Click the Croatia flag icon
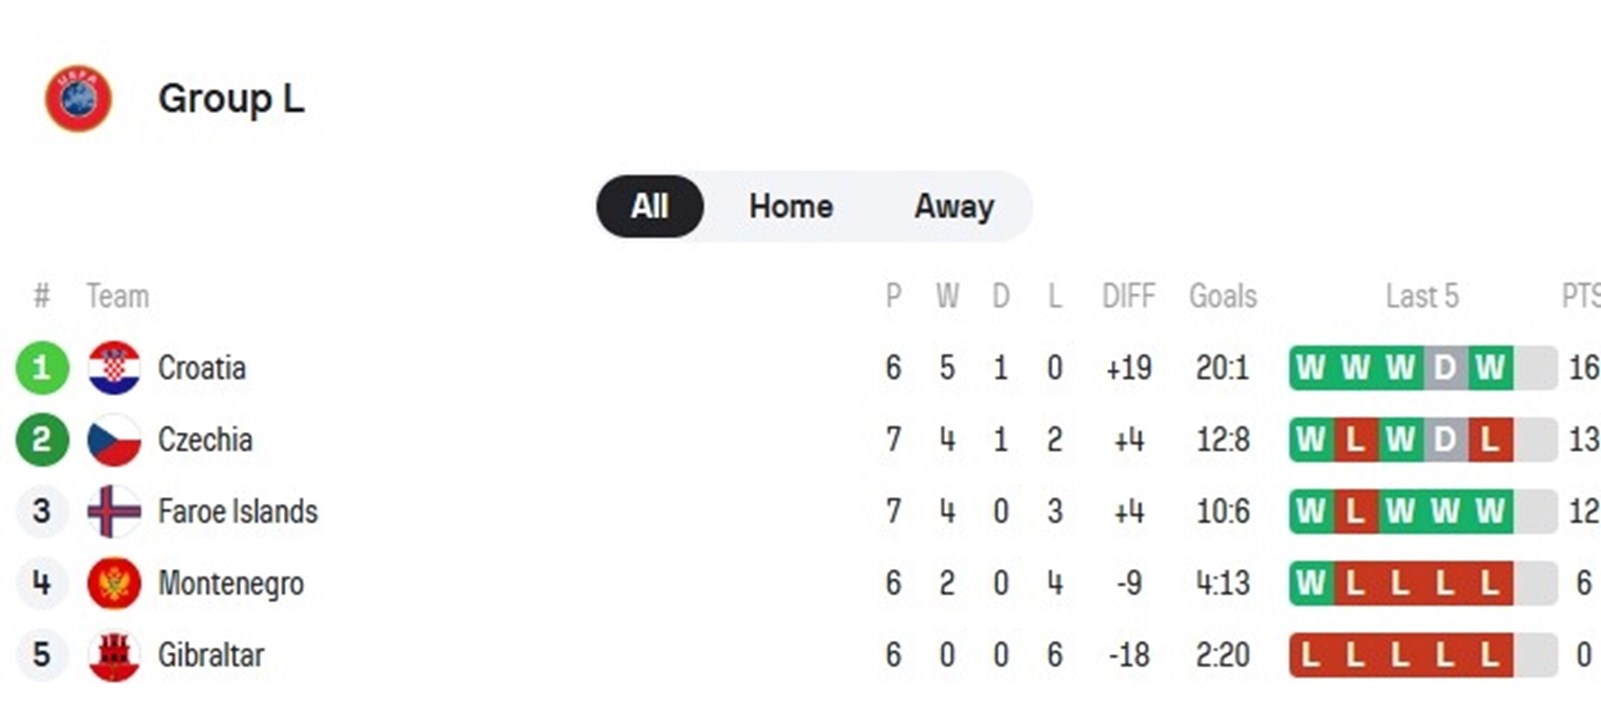This screenshot has height=709, width=1601. point(114,368)
